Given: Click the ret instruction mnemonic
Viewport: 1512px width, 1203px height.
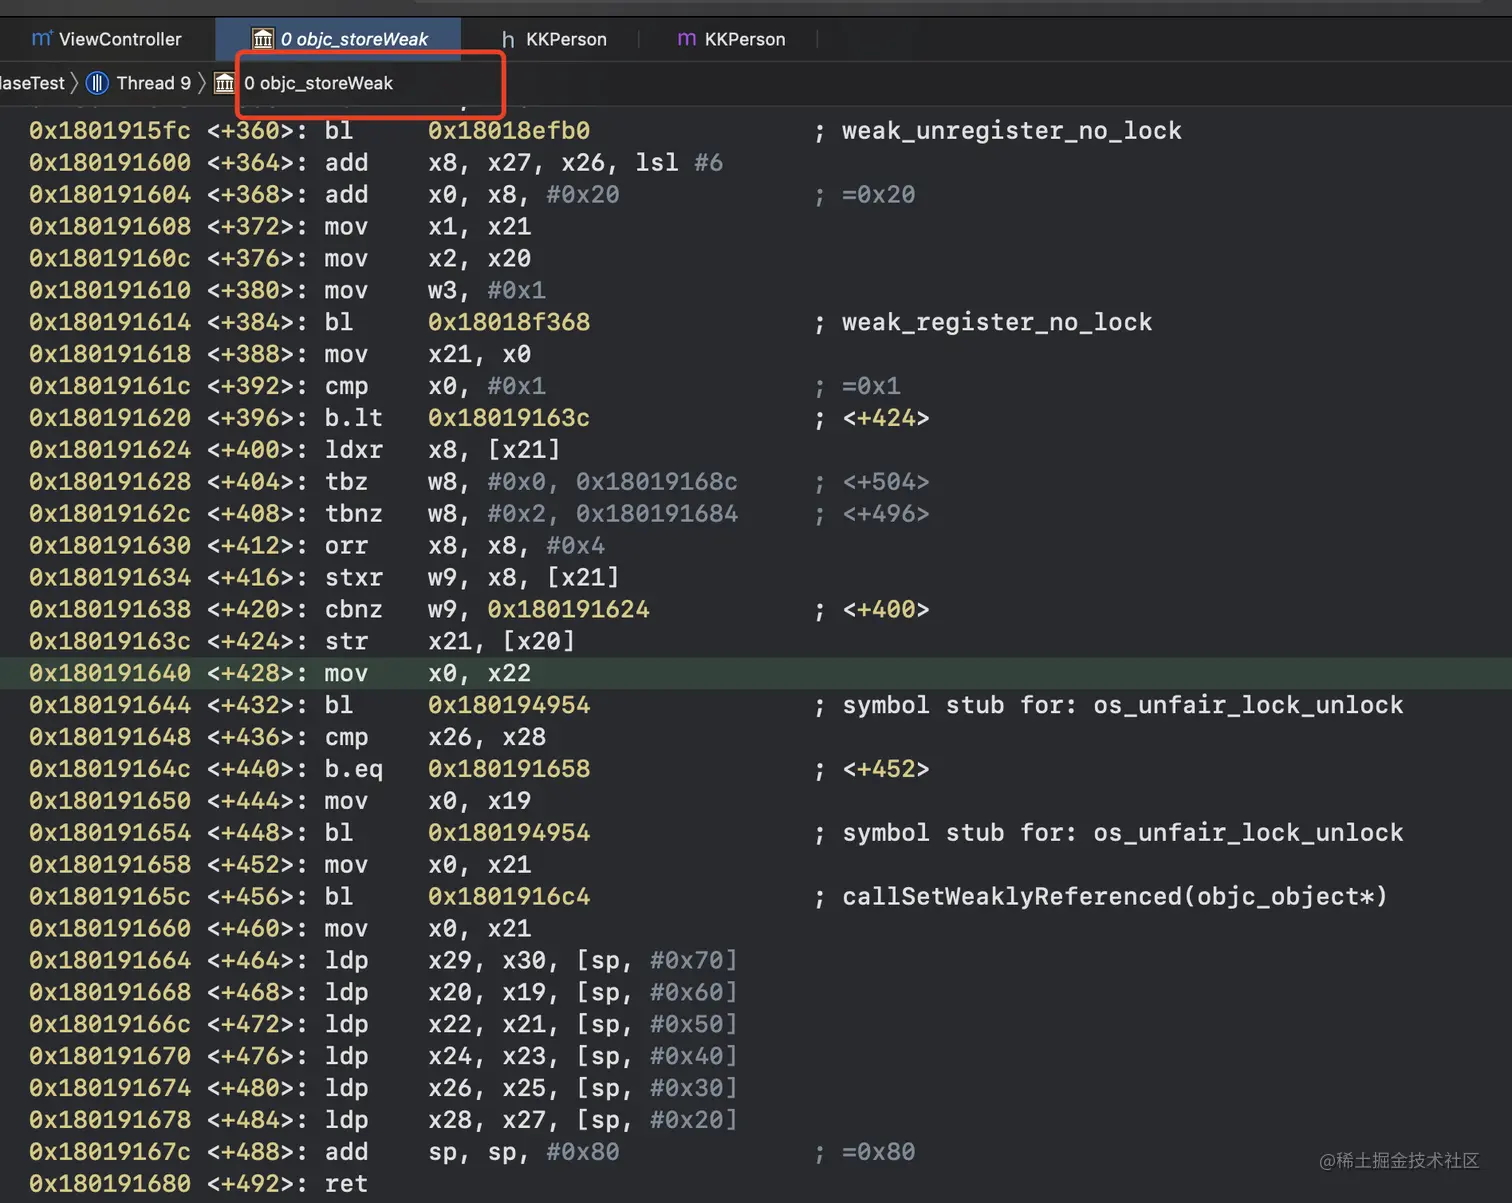Looking at the screenshot, I should (x=346, y=1184).
